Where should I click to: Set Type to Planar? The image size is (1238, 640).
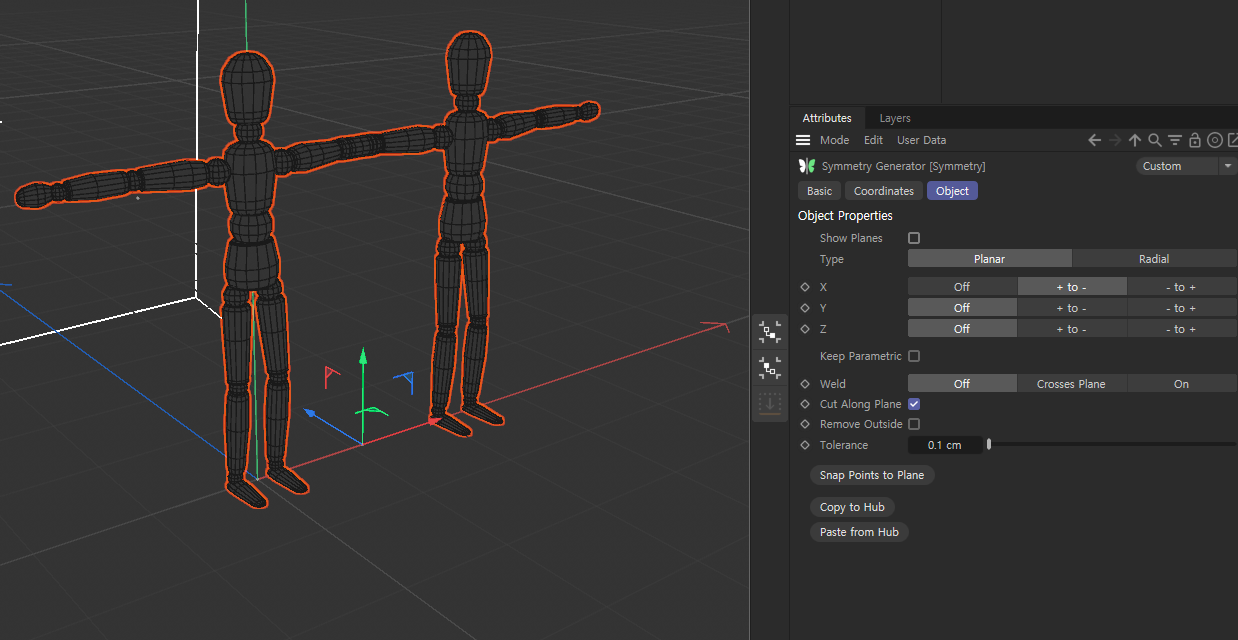[989, 259]
